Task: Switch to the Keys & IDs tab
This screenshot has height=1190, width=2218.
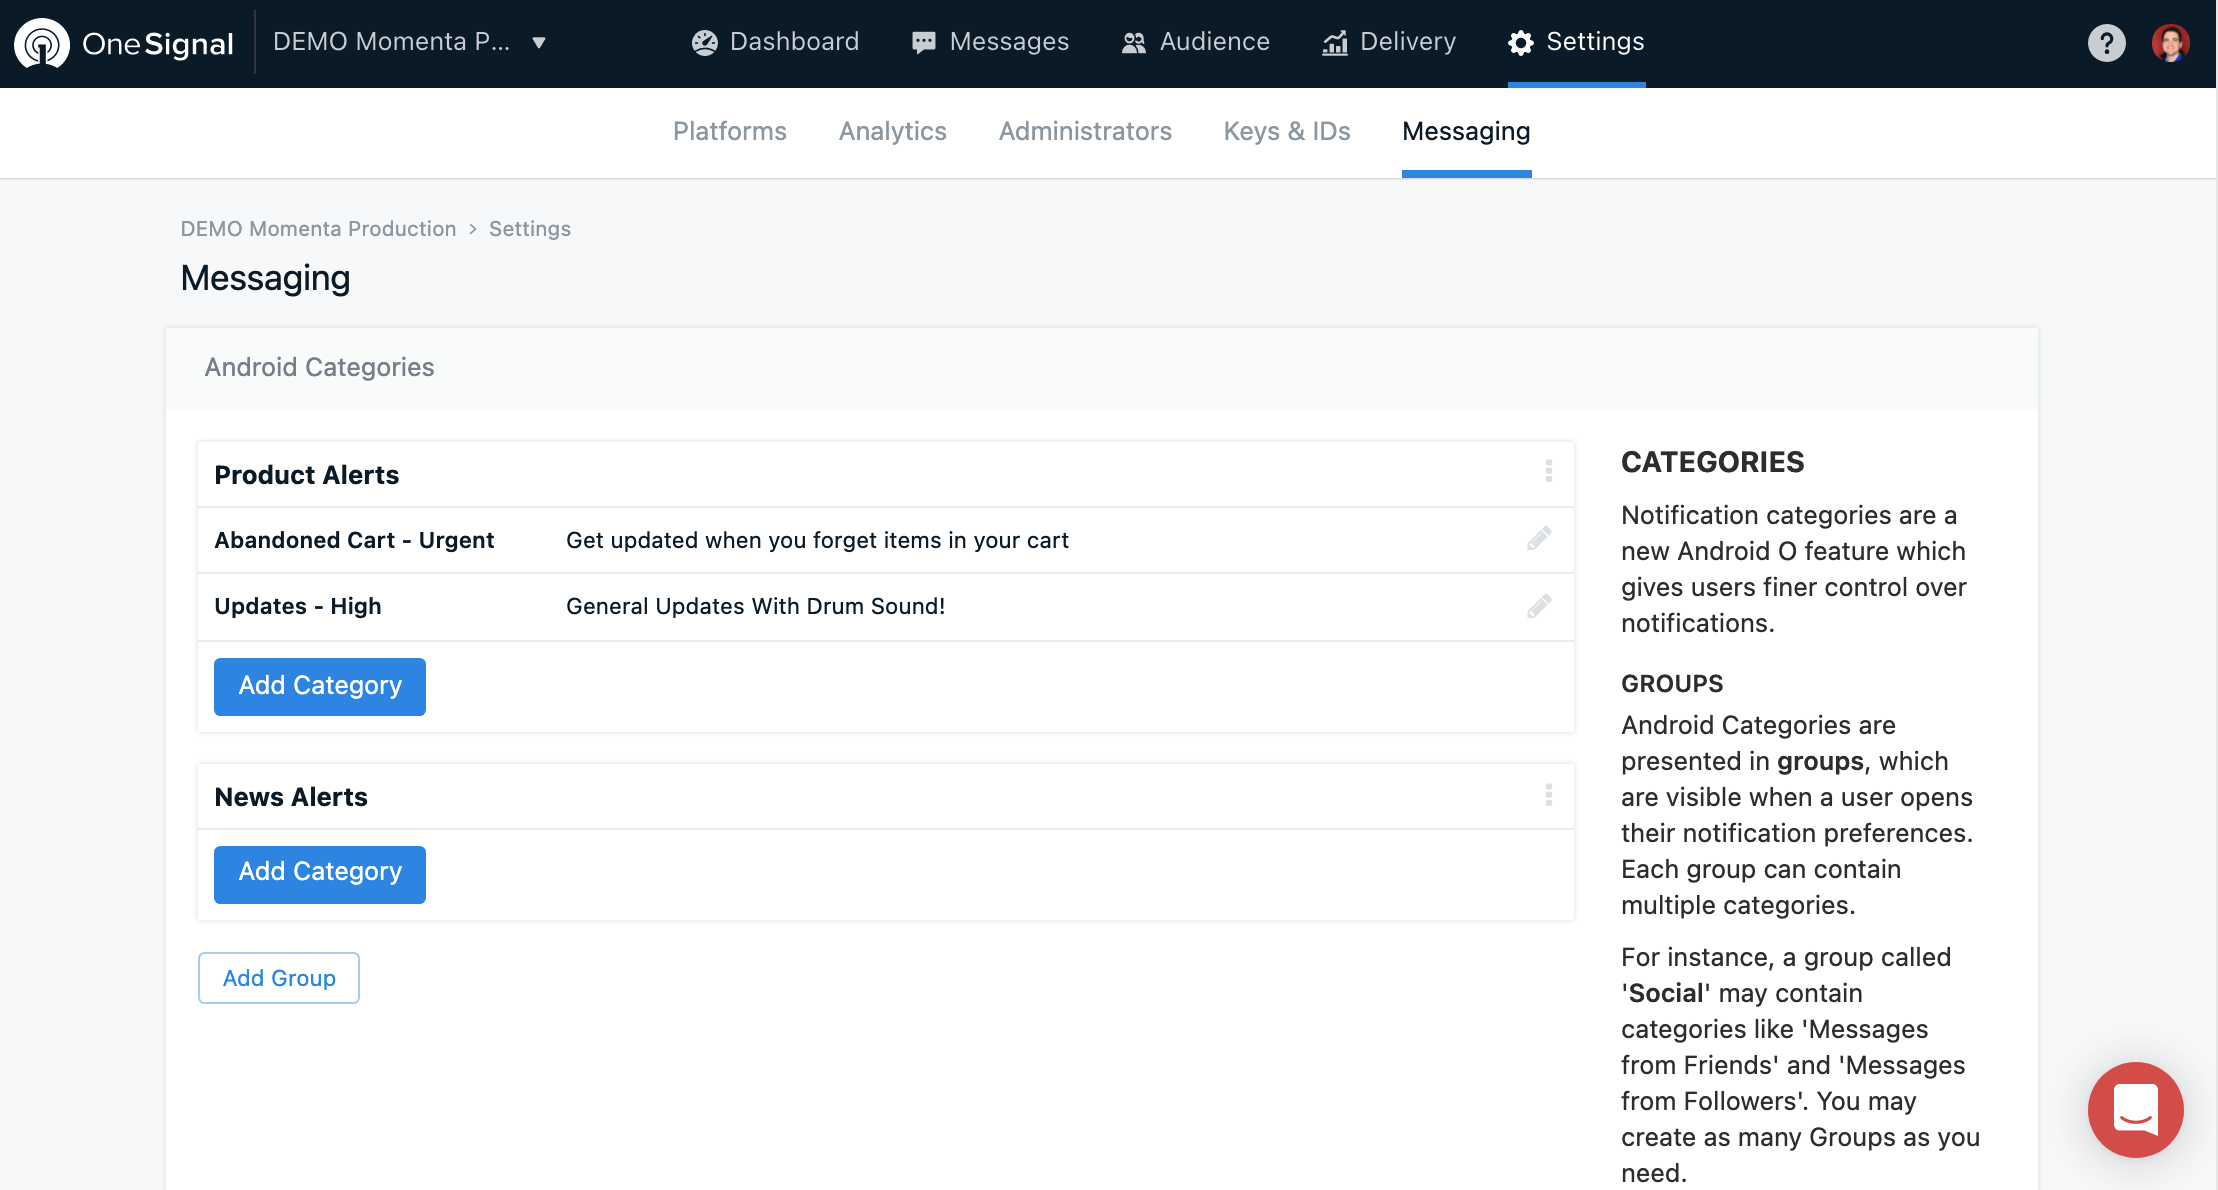Action: (x=1286, y=131)
